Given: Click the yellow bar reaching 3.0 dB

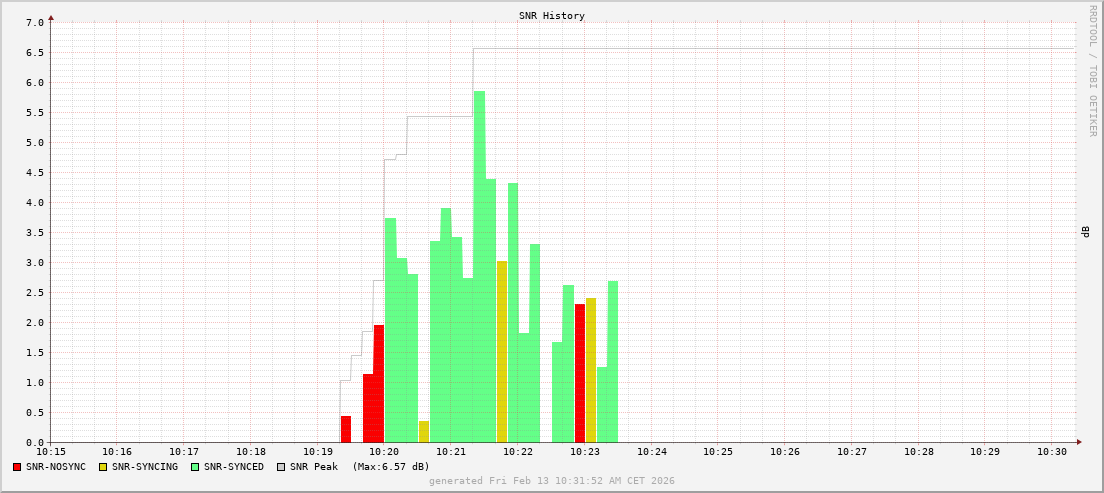Looking at the screenshot, I should pos(502,350).
